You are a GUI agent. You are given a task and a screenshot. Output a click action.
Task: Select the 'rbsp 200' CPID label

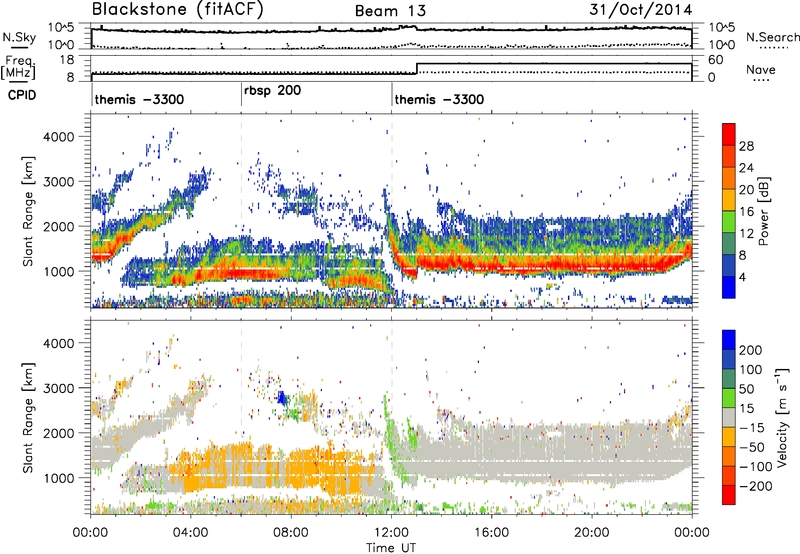272,91
